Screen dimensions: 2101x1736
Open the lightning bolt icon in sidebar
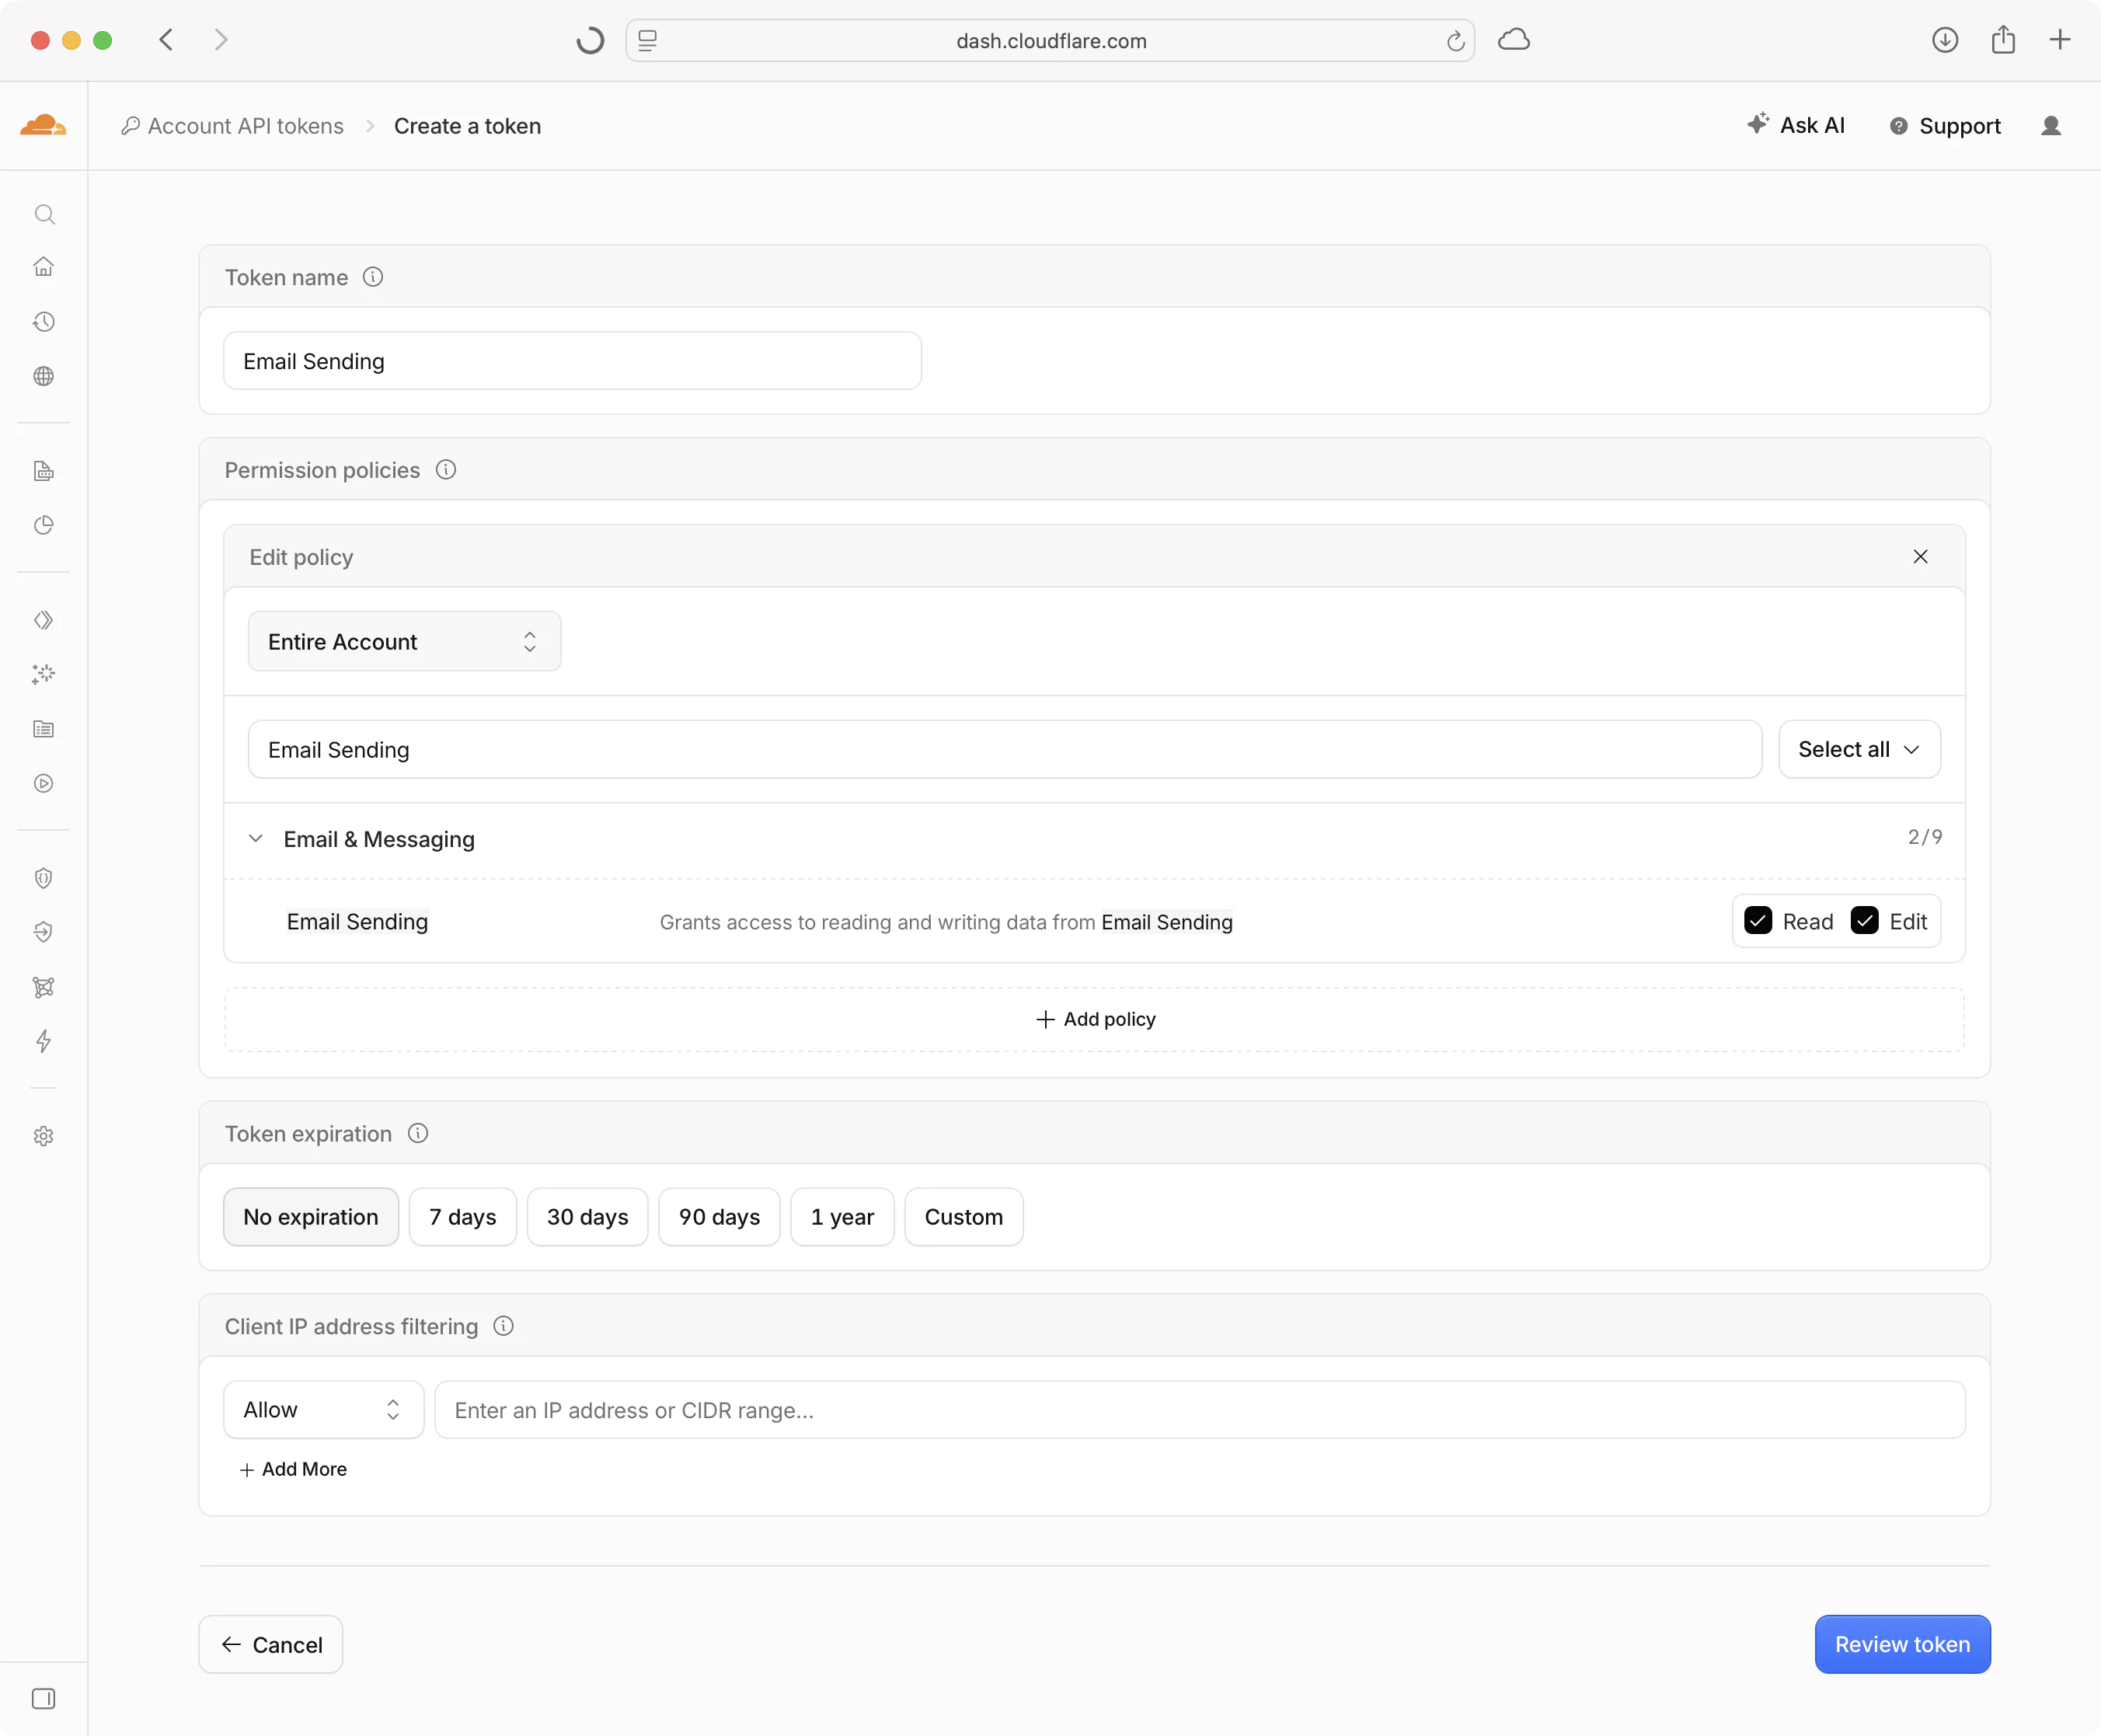click(x=44, y=1041)
